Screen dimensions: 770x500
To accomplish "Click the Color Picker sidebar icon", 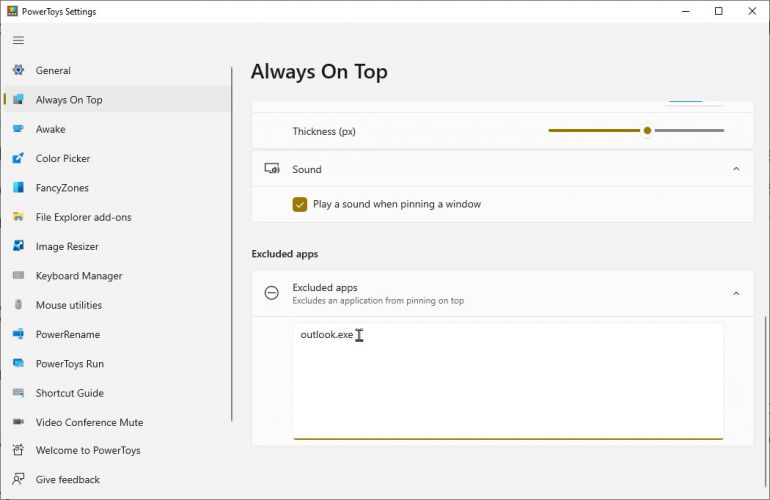I will tap(18, 158).
